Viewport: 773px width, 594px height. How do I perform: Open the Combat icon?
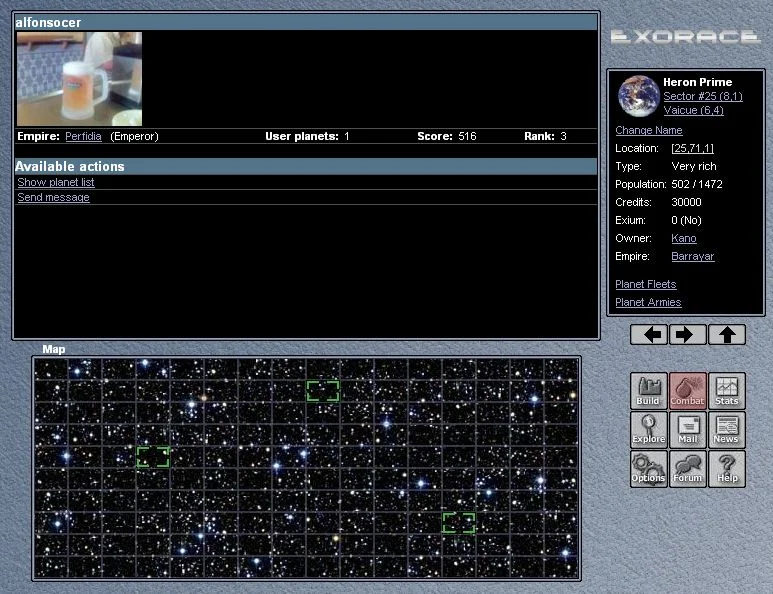tap(687, 390)
